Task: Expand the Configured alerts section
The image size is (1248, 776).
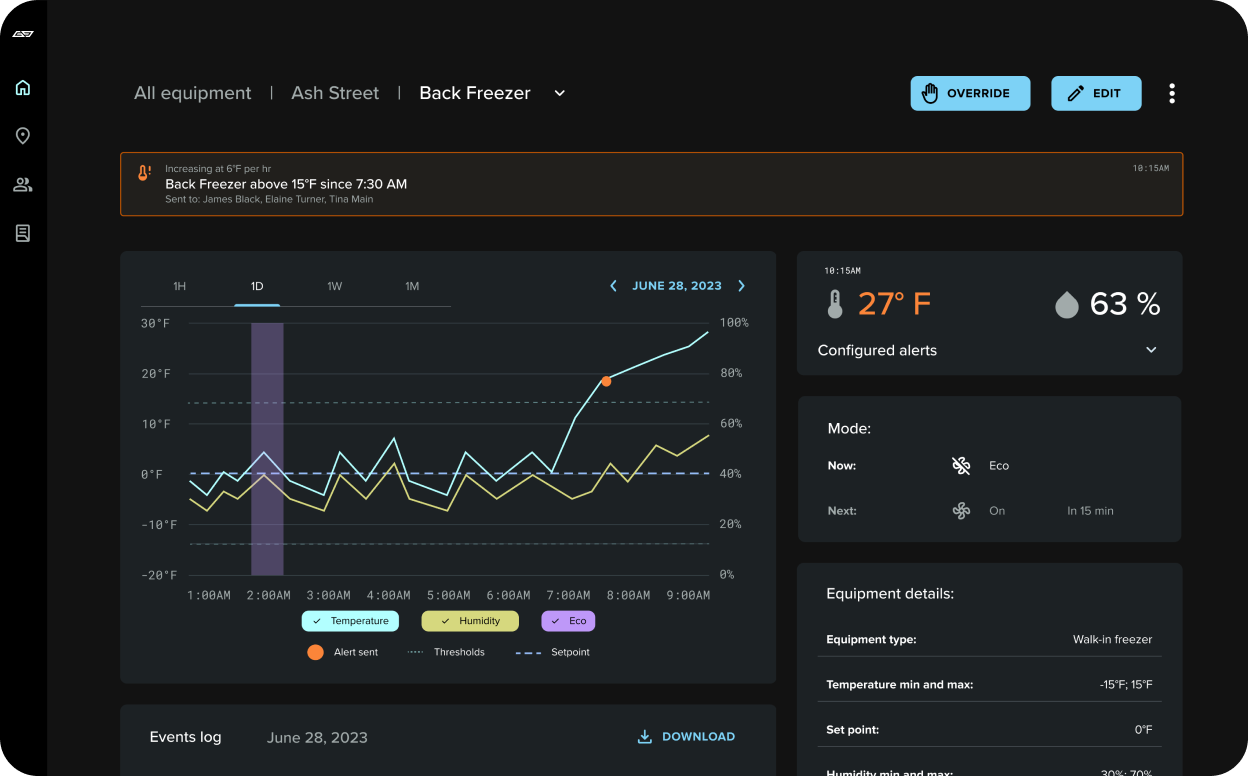Action: click(x=1151, y=350)
